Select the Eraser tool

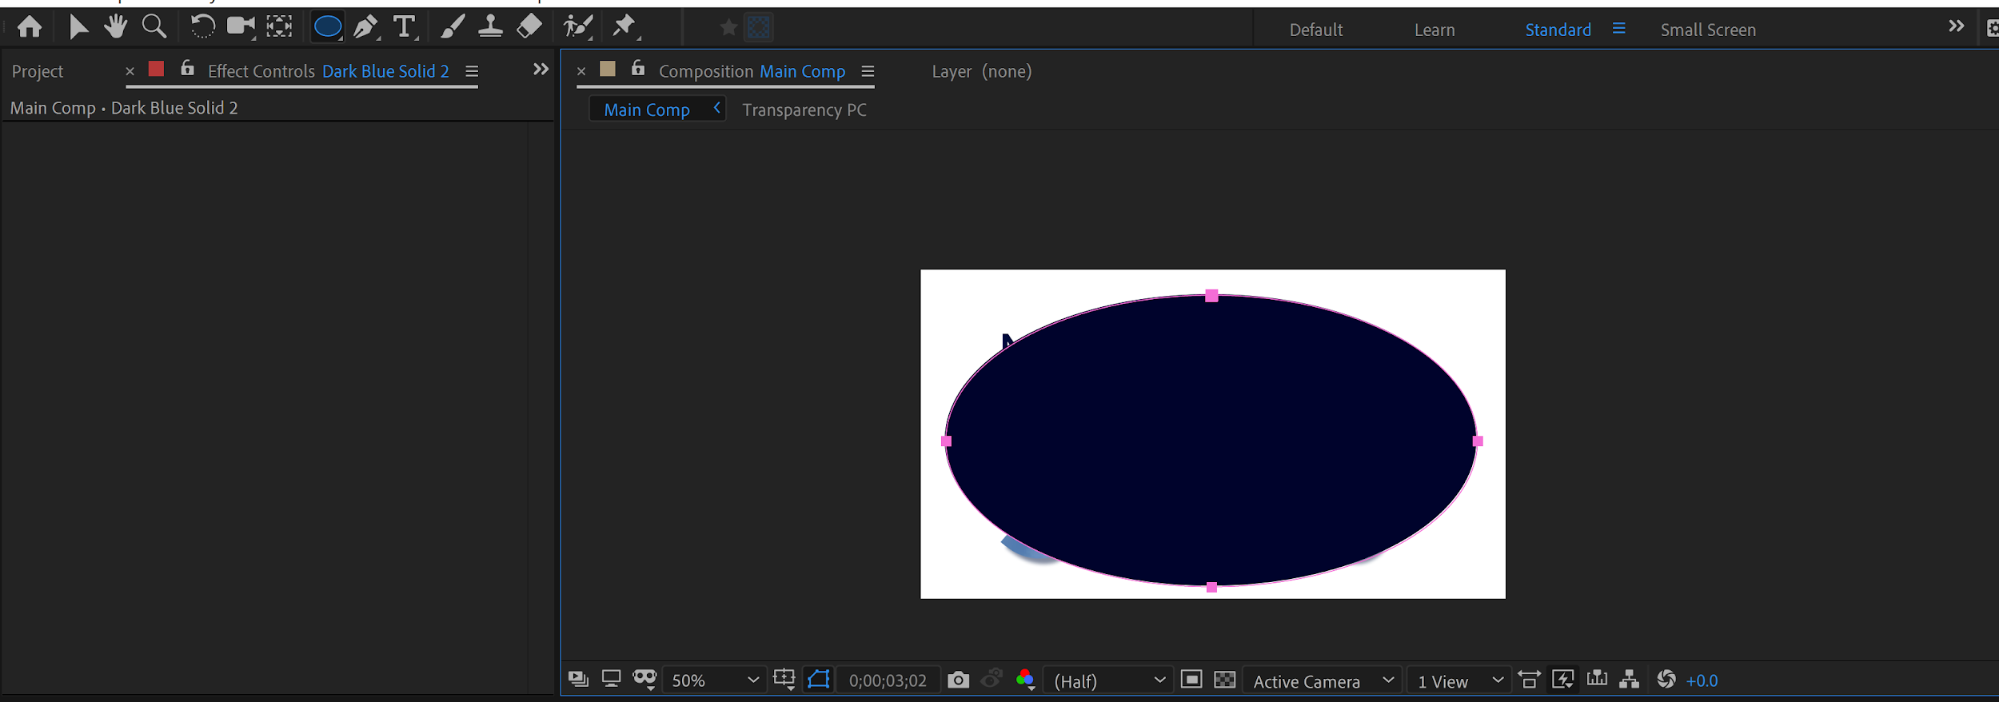(x=529, y=27)
